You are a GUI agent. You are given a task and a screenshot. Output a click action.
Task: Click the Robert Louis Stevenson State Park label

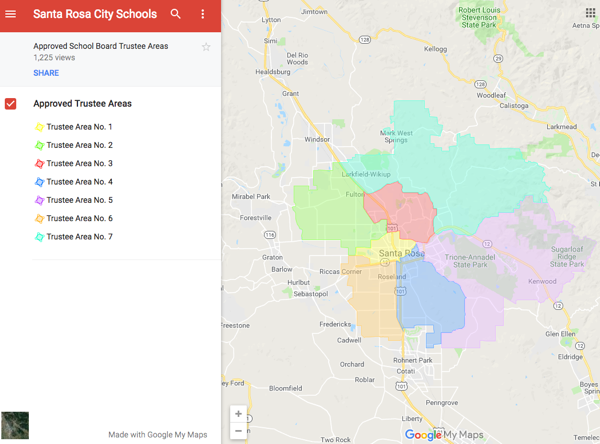[479, 18]
